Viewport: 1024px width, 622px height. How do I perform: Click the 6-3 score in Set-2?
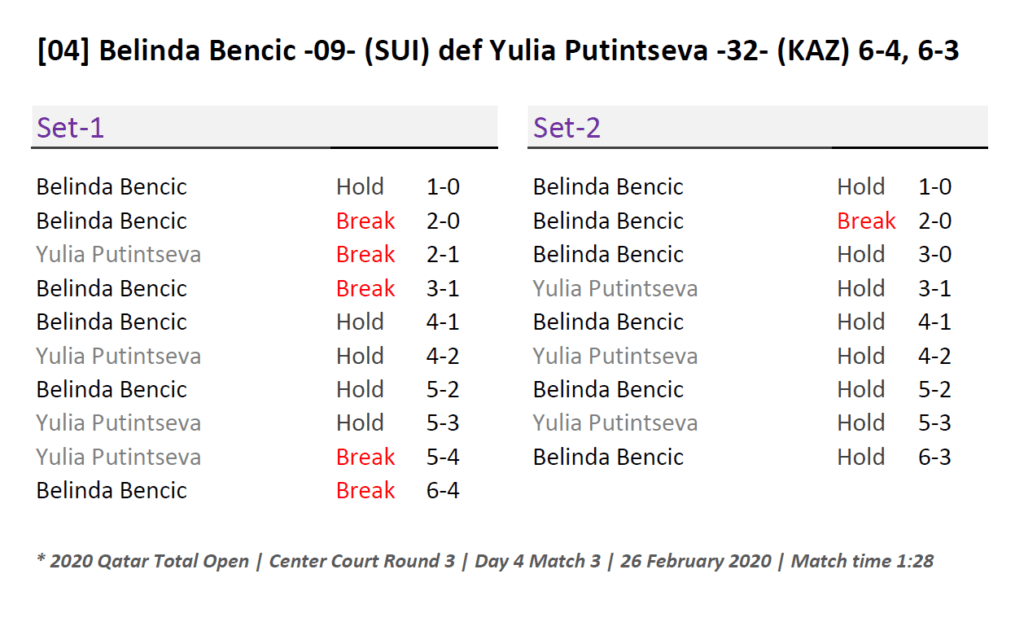(x=935, y=457)
